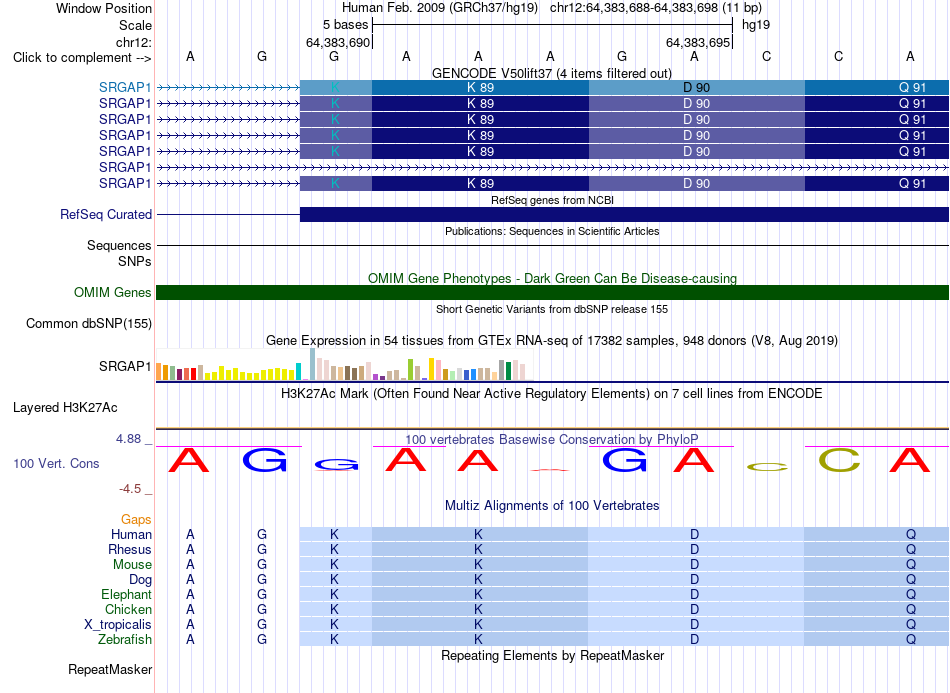Viewport: 950px width, 693px height.
Task: Click D 90 codon in light-blue SRGAP1 transcript
Action: pos(696,87)
